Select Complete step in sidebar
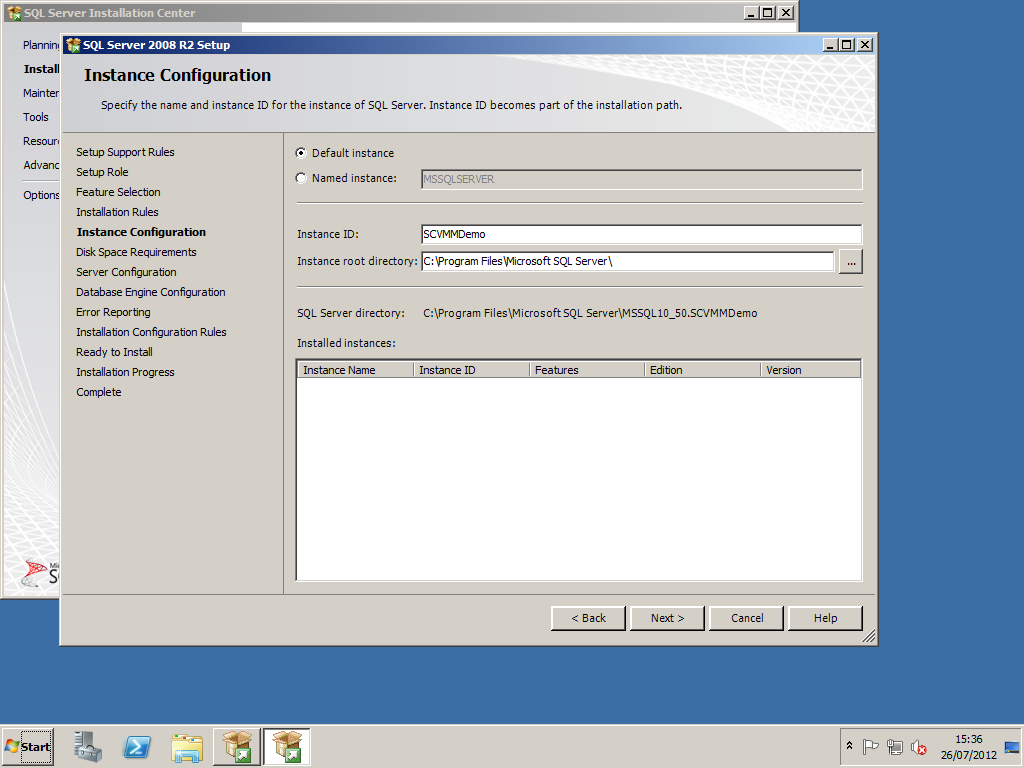 (x=99, y=392)
